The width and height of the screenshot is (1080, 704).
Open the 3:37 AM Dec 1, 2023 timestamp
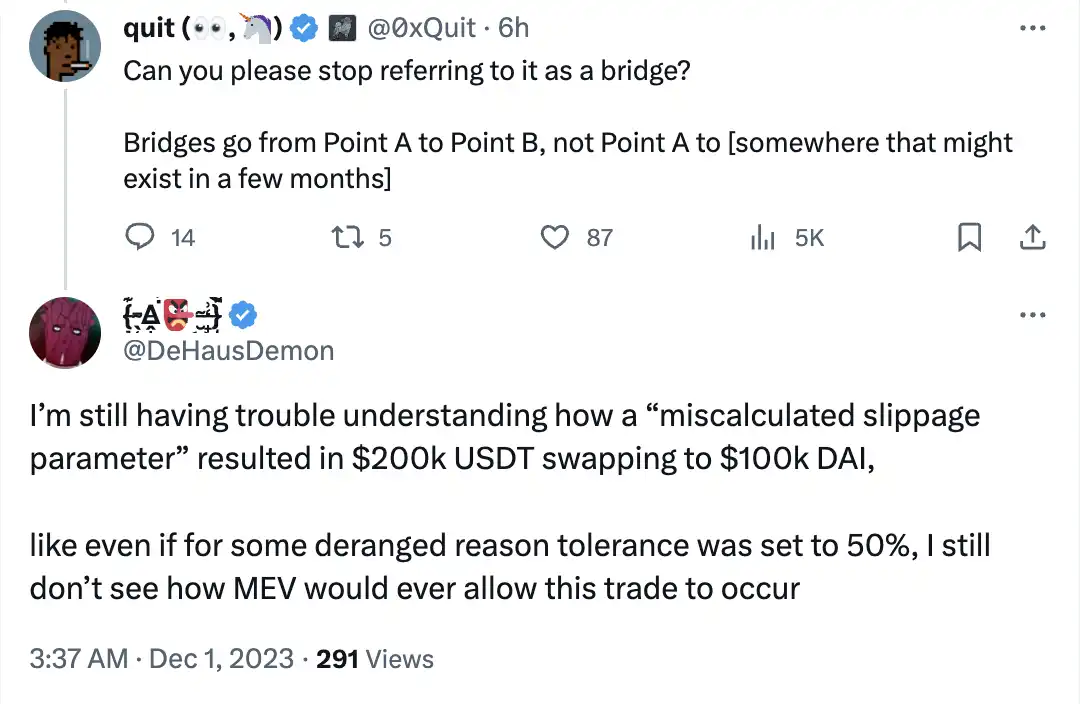(x=161, y=659)
